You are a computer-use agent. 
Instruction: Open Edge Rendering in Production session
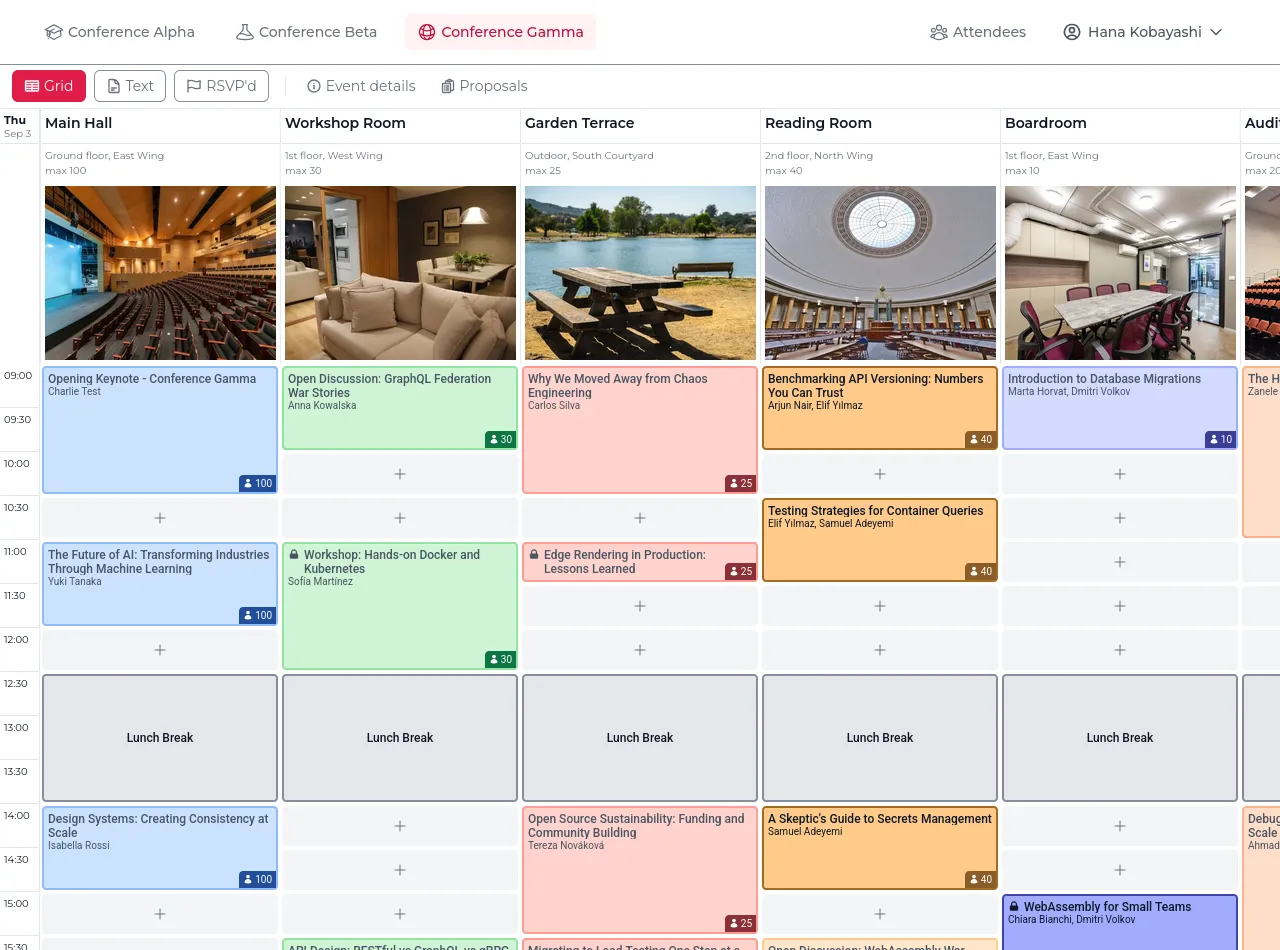pos(640,562)
